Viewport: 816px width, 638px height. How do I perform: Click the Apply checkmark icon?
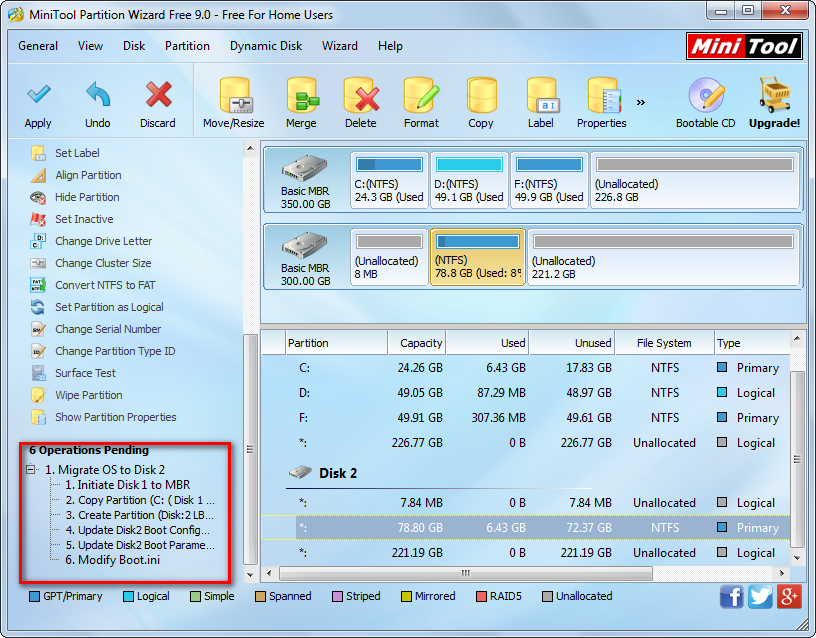(x=38, y=94)
